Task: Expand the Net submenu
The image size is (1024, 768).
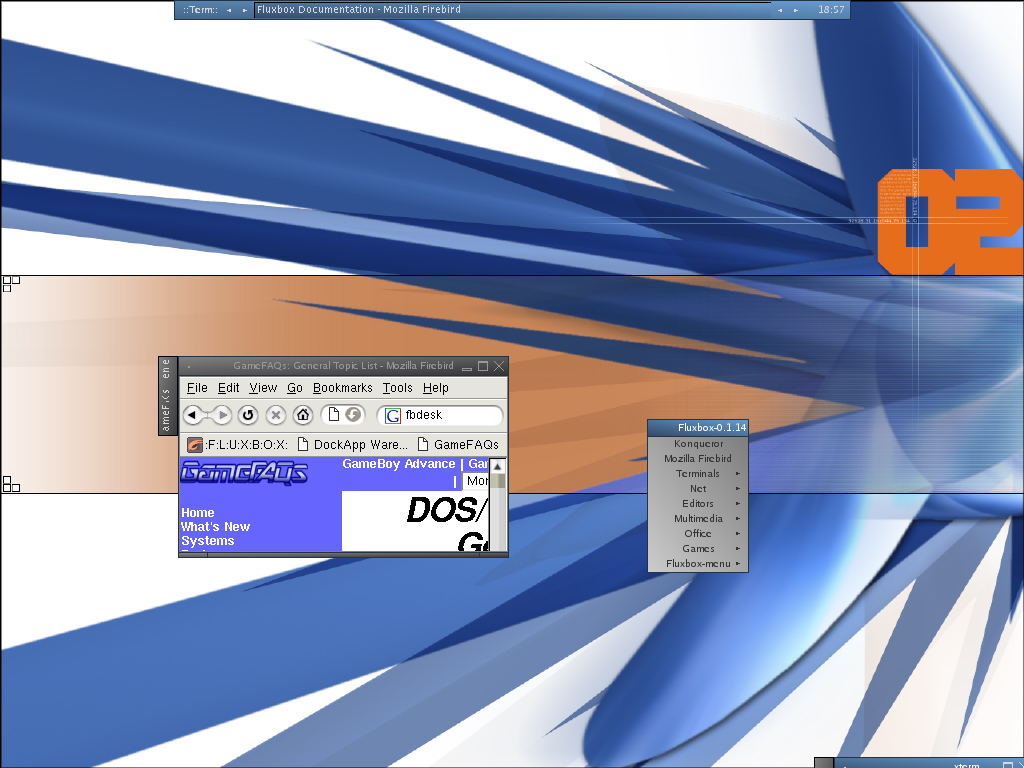Action: pyautogui.click(x=698, y=488)
